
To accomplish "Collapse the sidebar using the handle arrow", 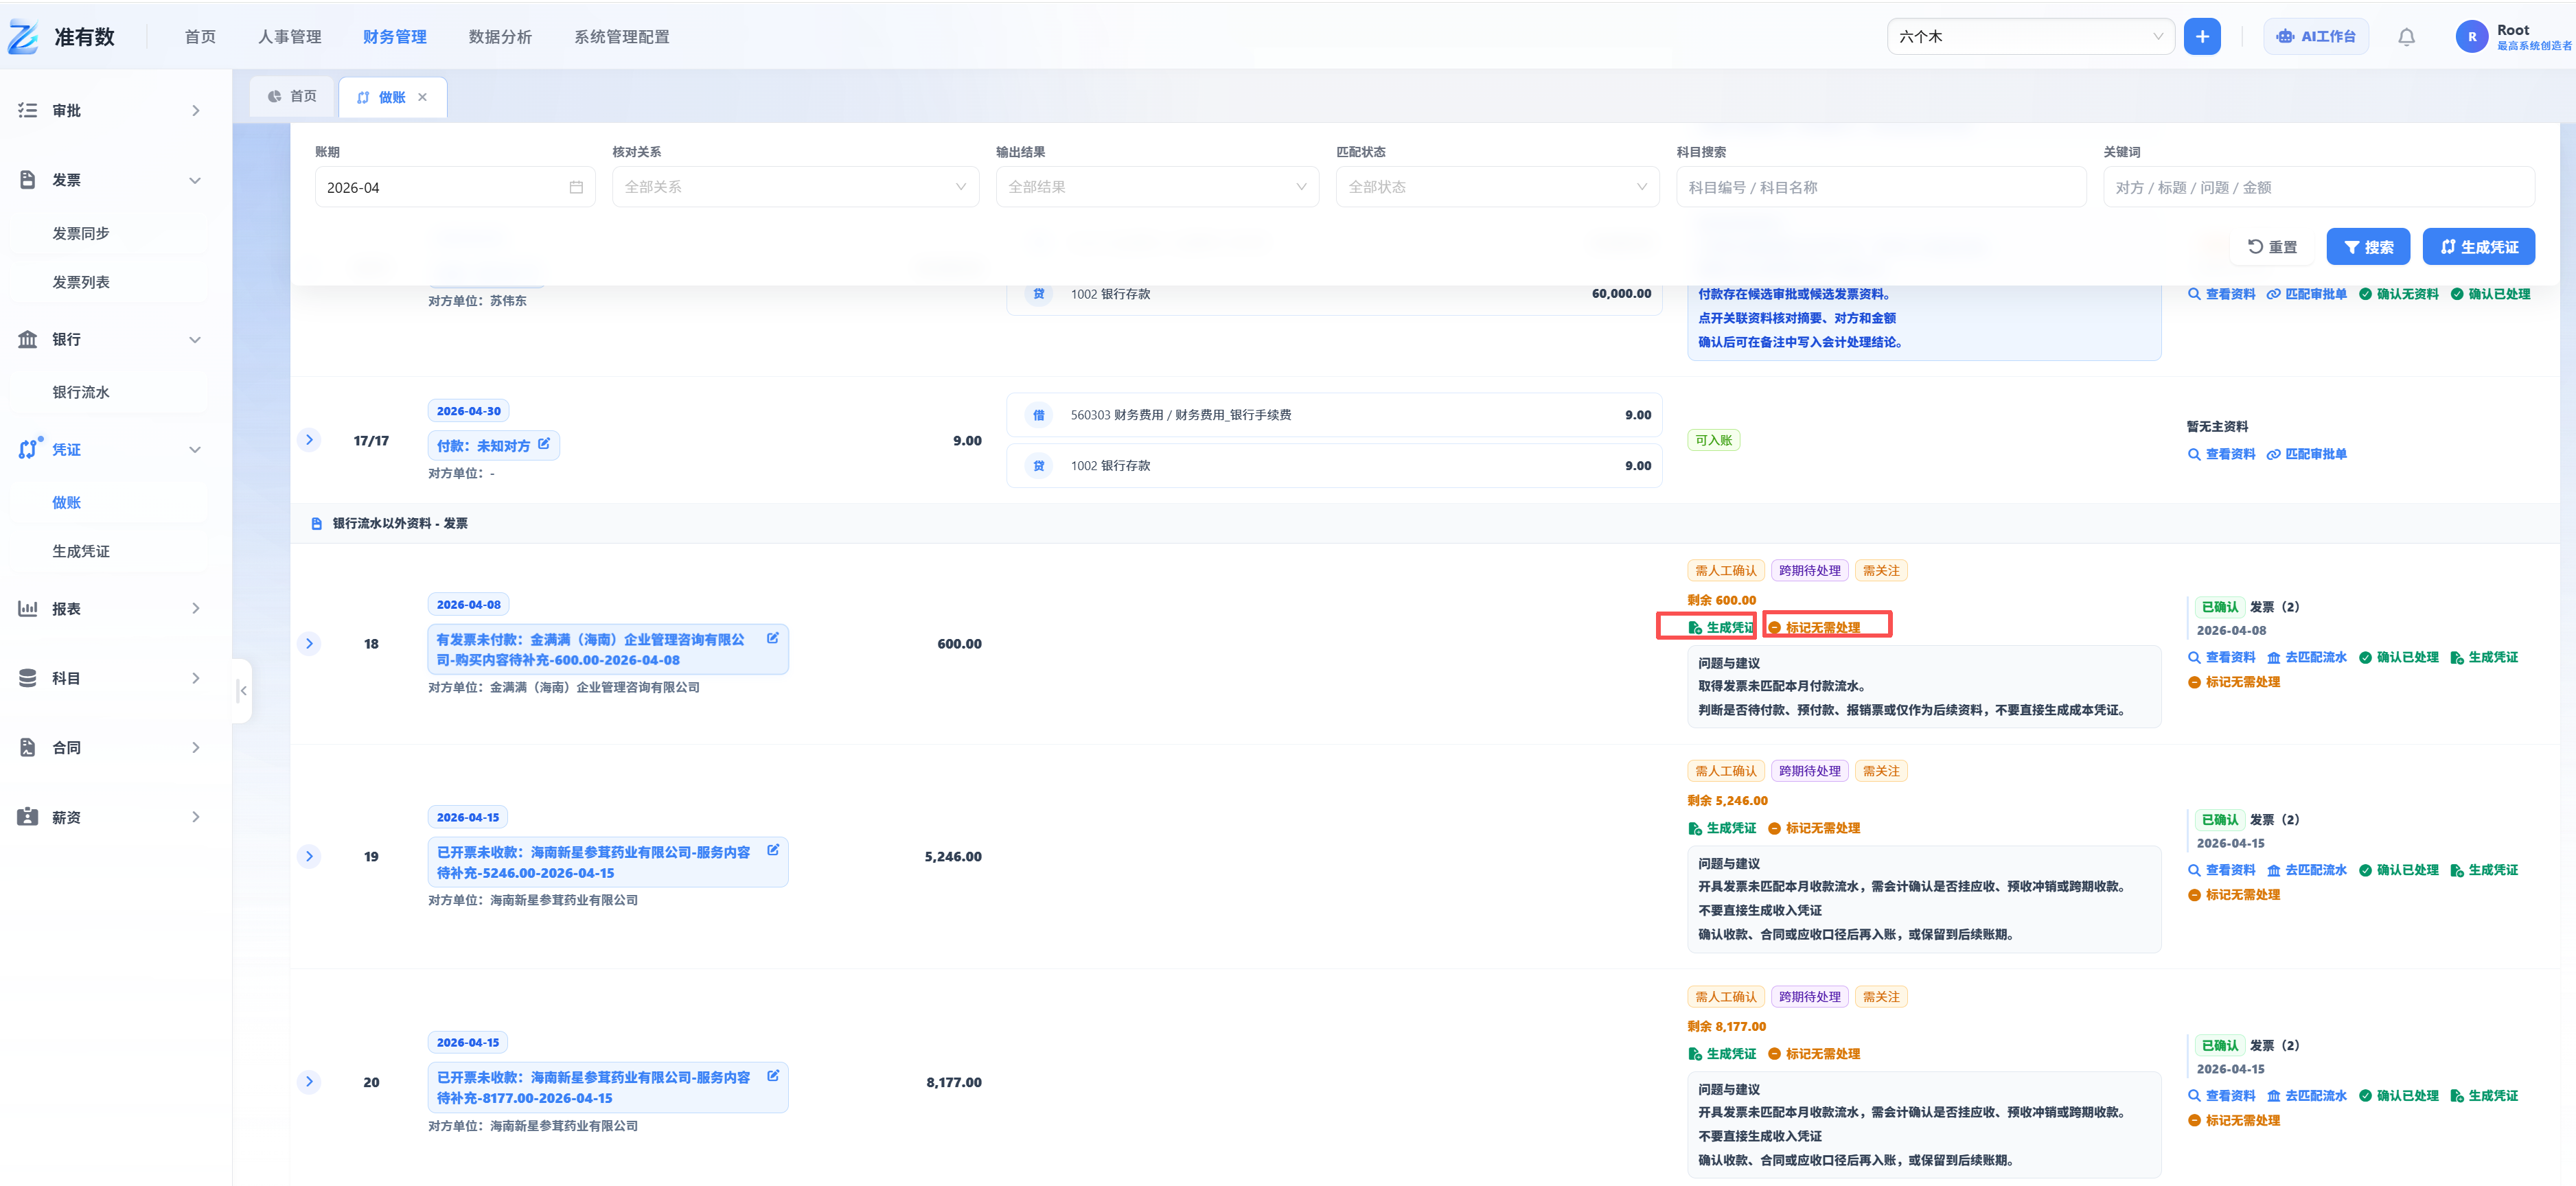I will click(242, 690).
